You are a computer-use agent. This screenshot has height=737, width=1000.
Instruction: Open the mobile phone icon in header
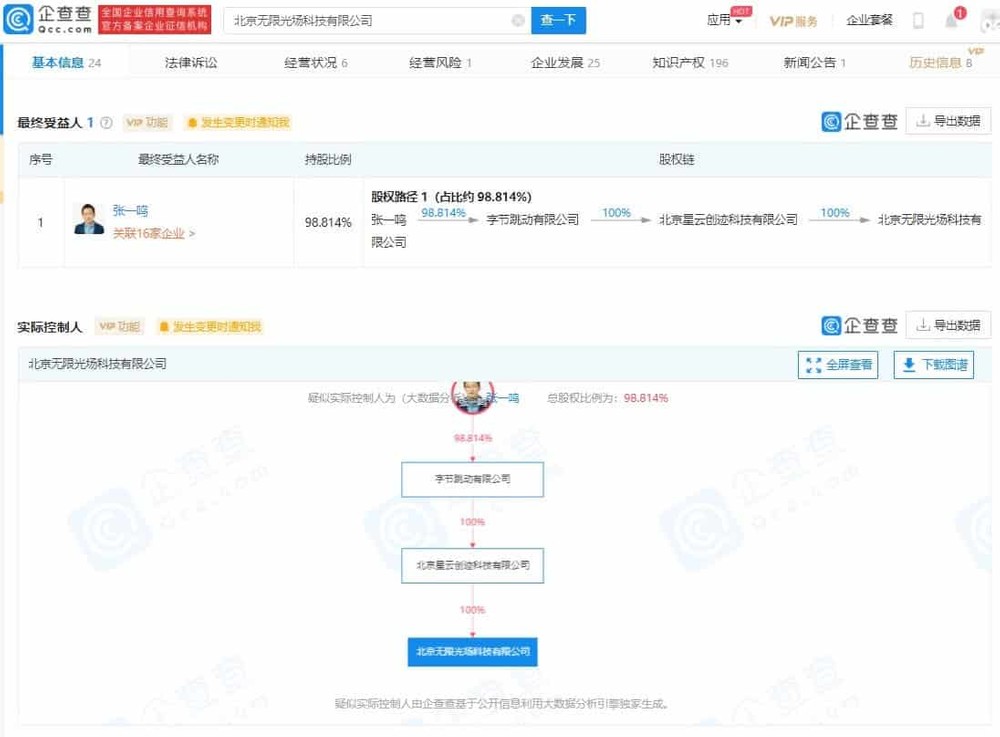click(x=918, y=20)
